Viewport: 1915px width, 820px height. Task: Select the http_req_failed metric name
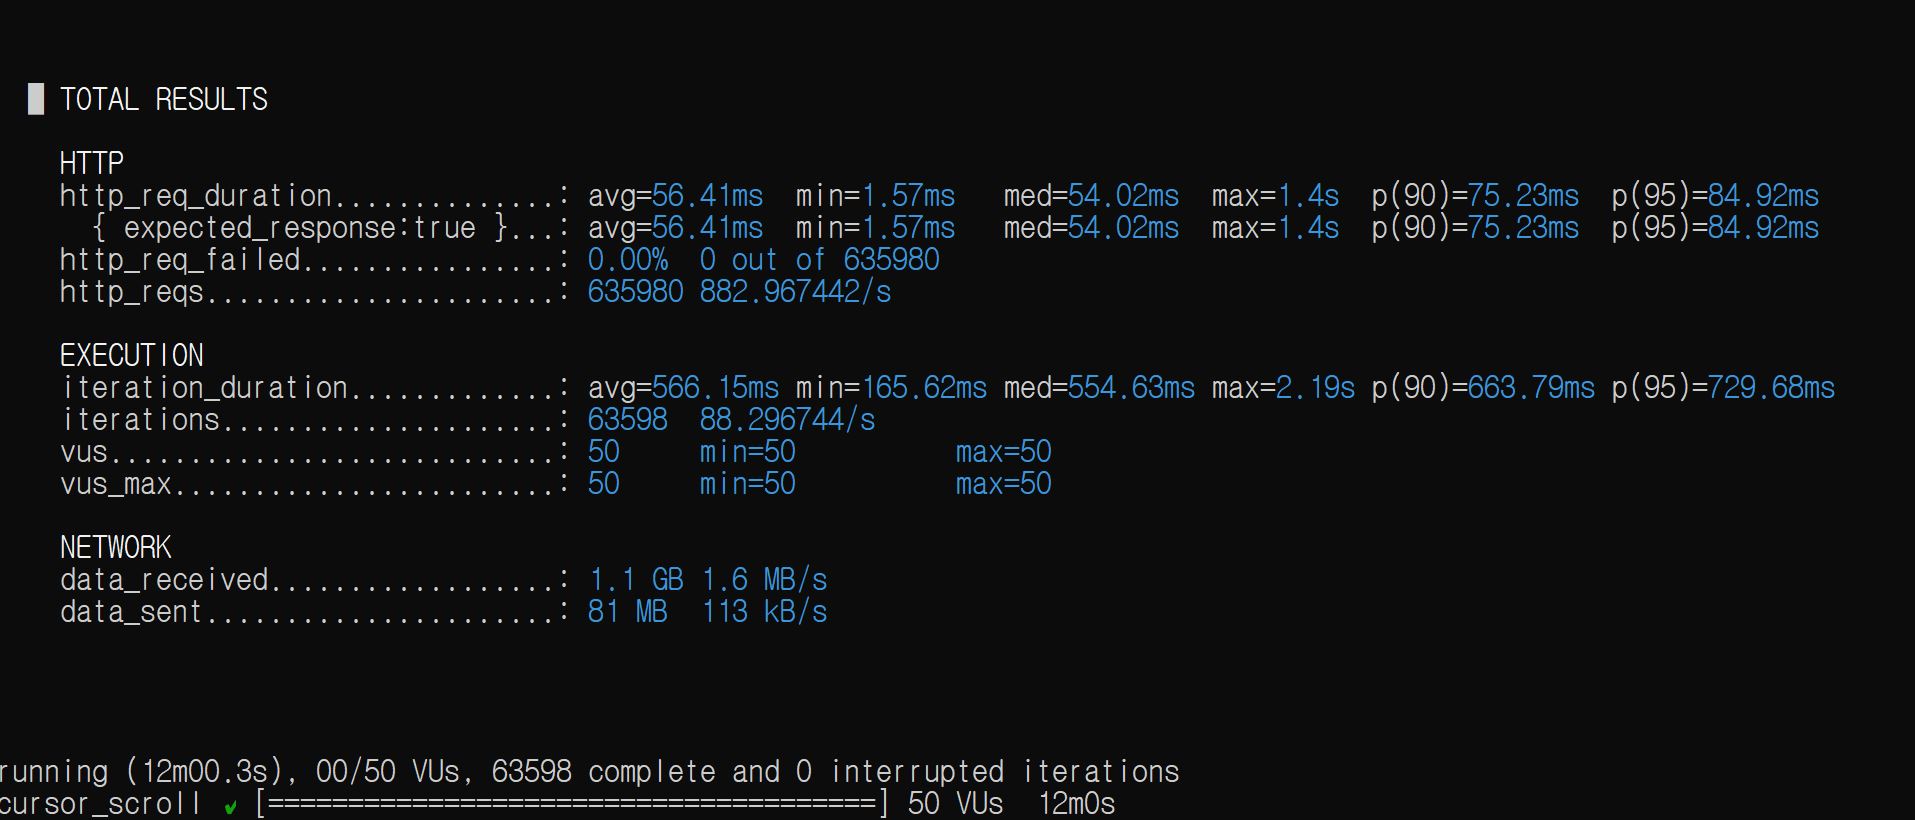(x=180, y=260)
